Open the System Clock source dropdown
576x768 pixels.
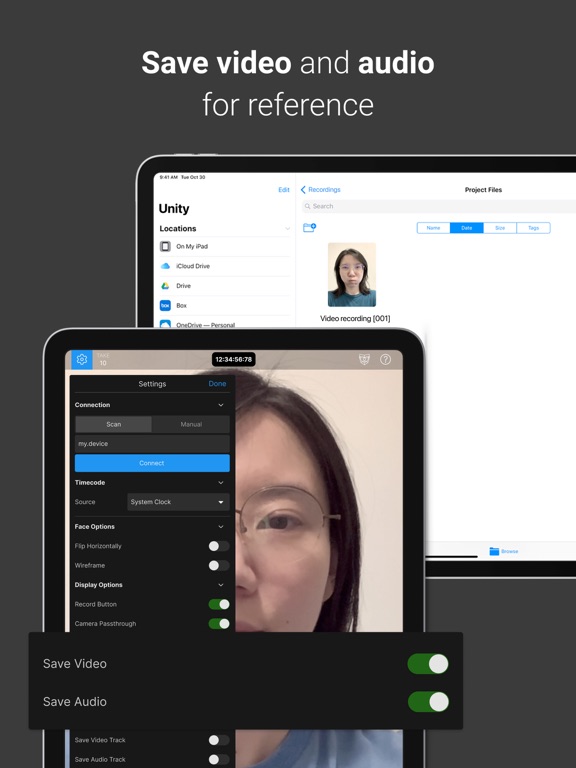(x=178, y=502)
